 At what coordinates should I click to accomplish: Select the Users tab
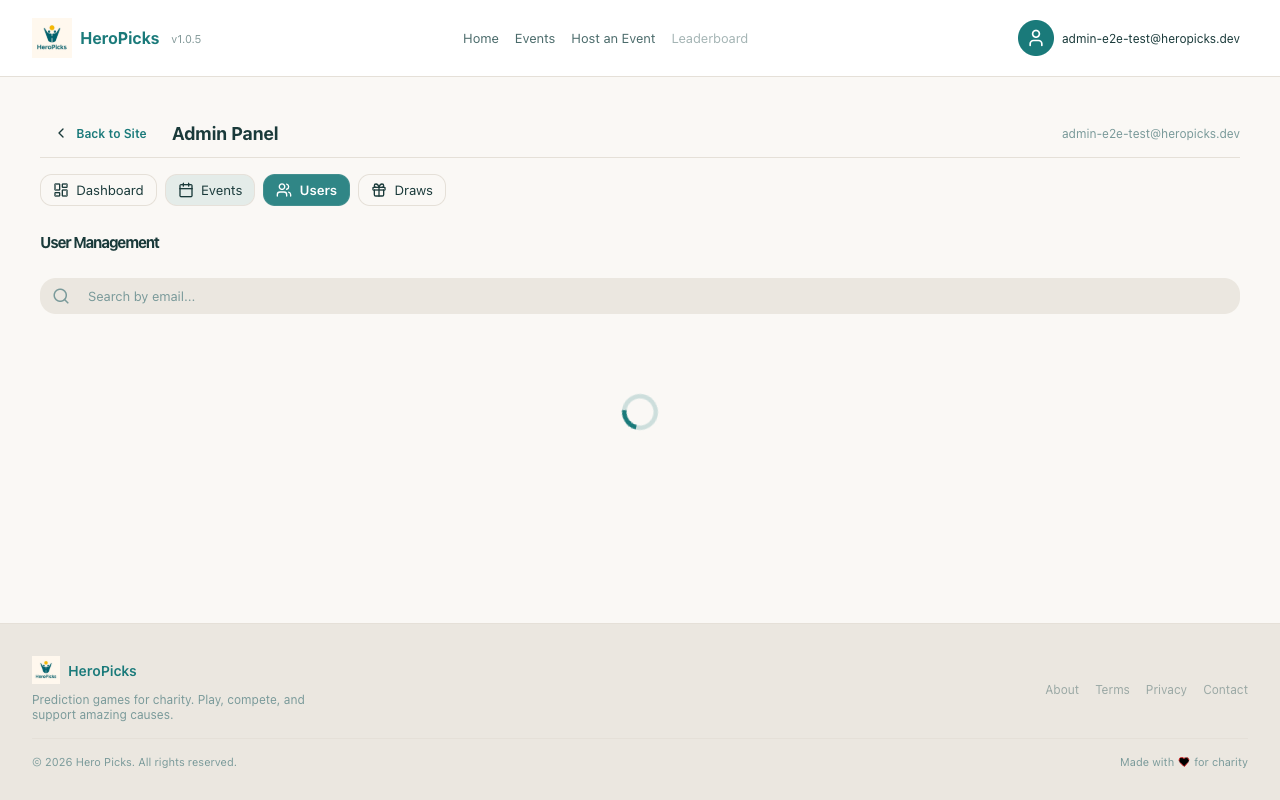(306, 190)
